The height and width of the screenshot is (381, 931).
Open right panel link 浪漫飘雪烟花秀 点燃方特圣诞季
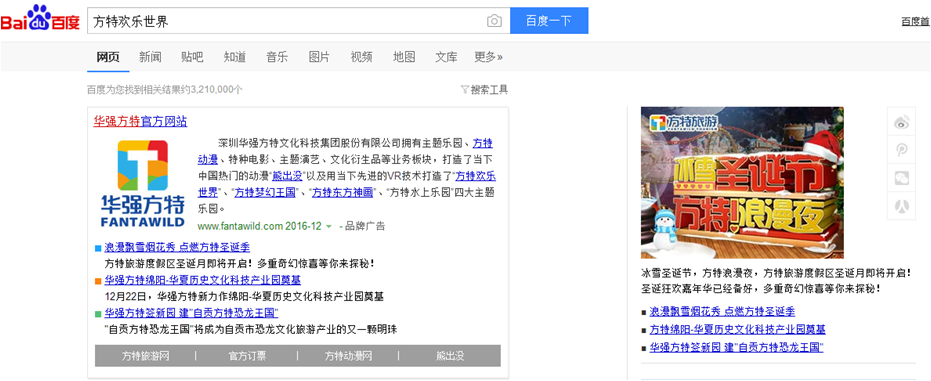722,312
